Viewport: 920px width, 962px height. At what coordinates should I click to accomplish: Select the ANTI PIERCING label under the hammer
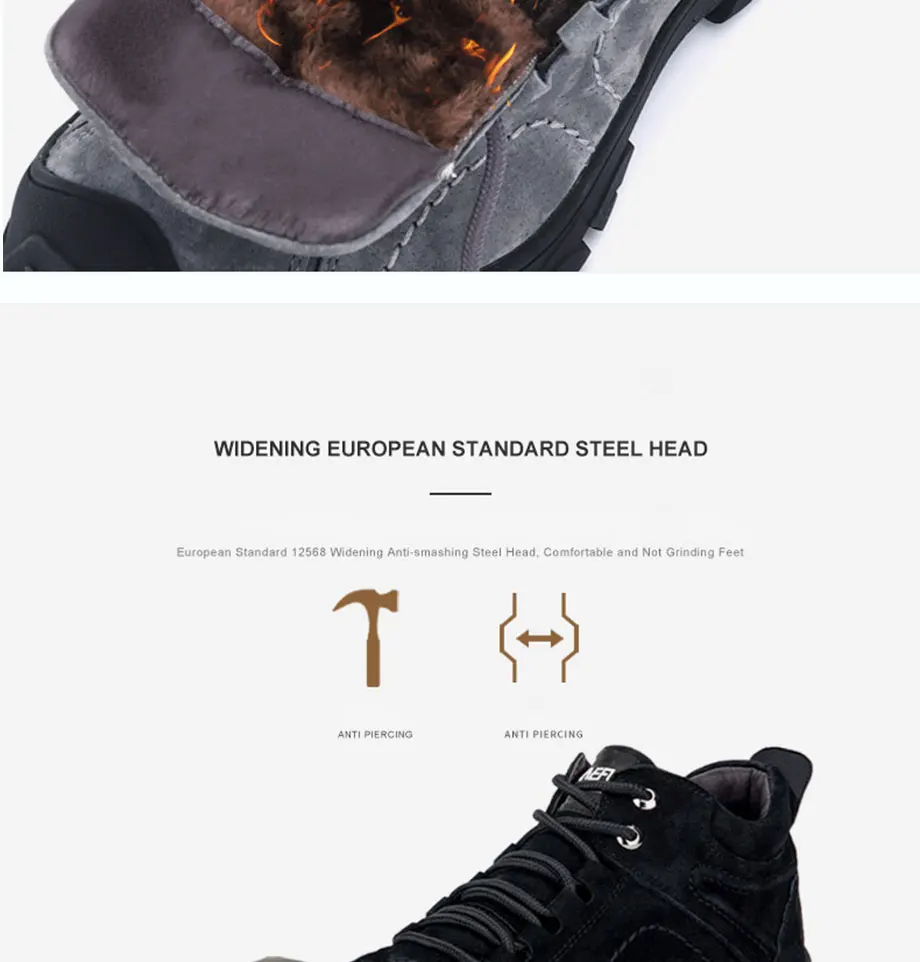click(x=375, y=734)
